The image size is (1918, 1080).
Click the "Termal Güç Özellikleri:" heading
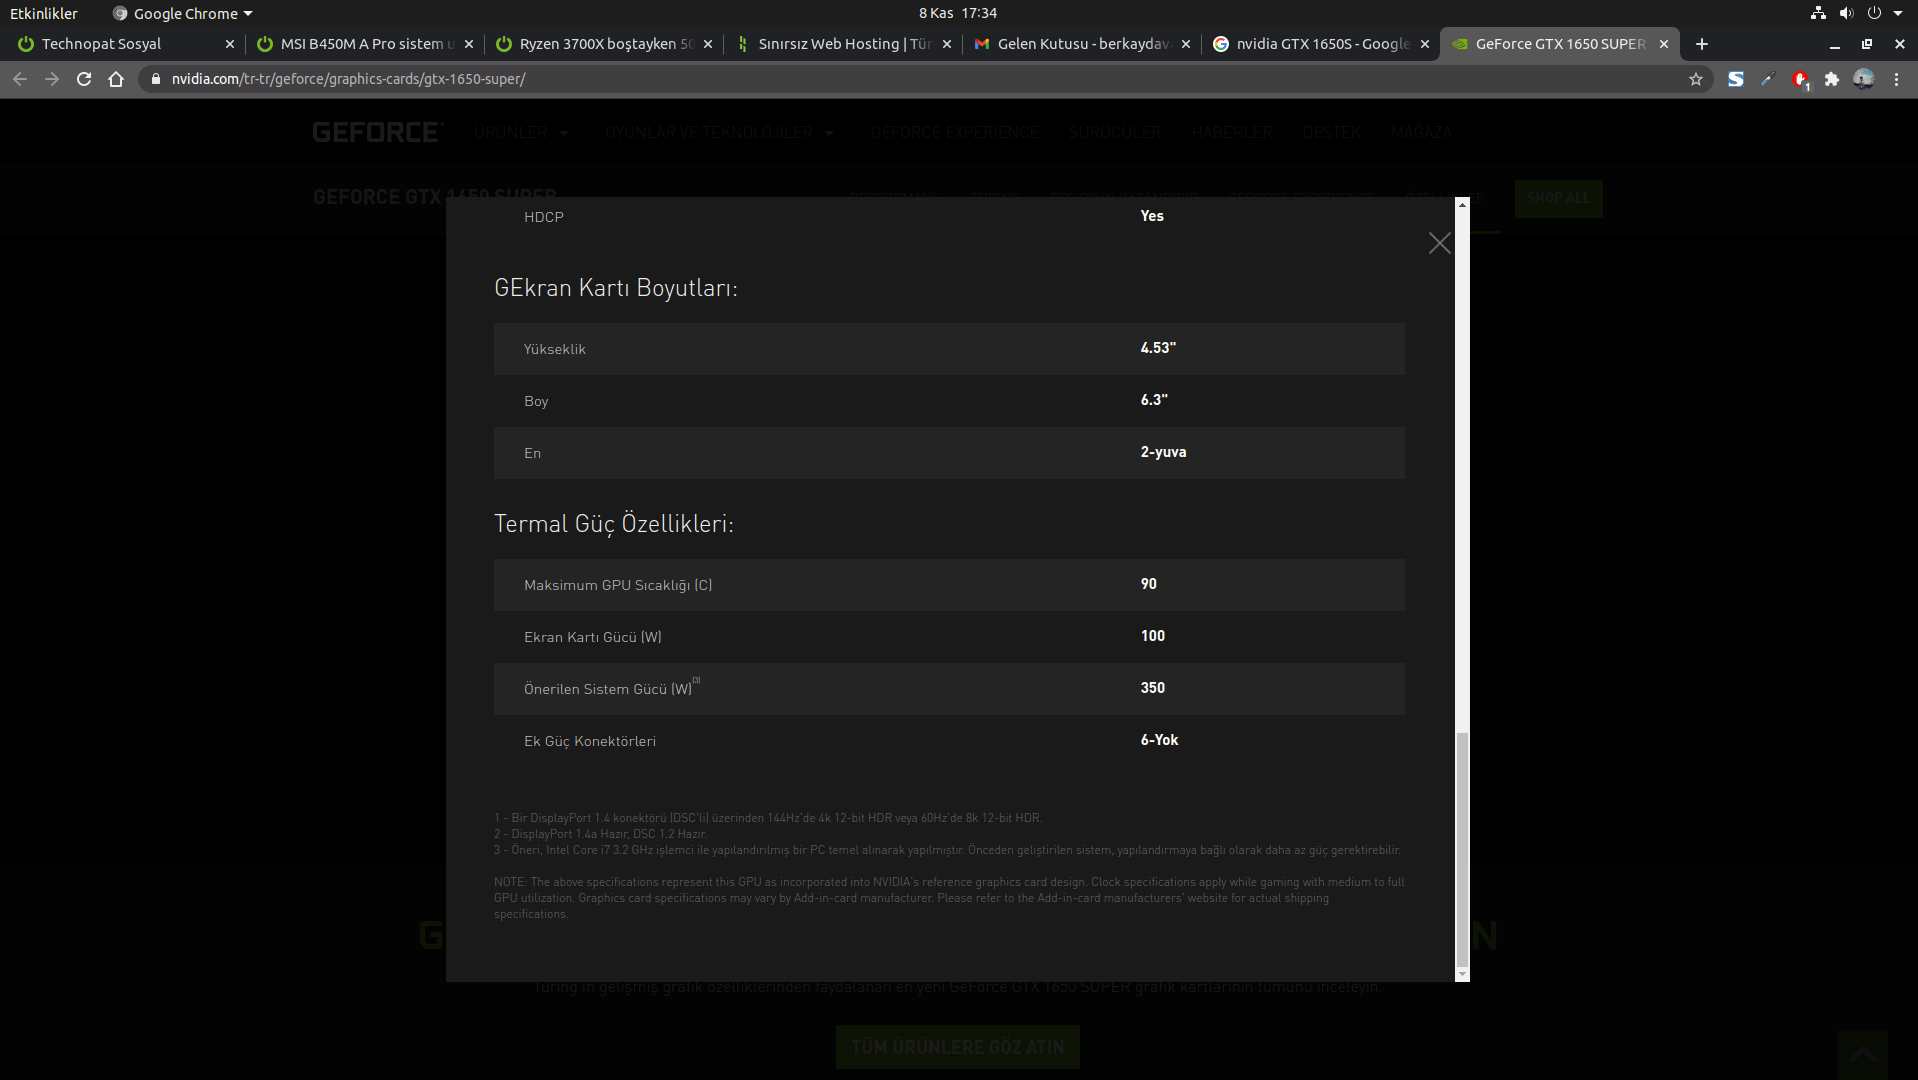(x=614, y=524)
